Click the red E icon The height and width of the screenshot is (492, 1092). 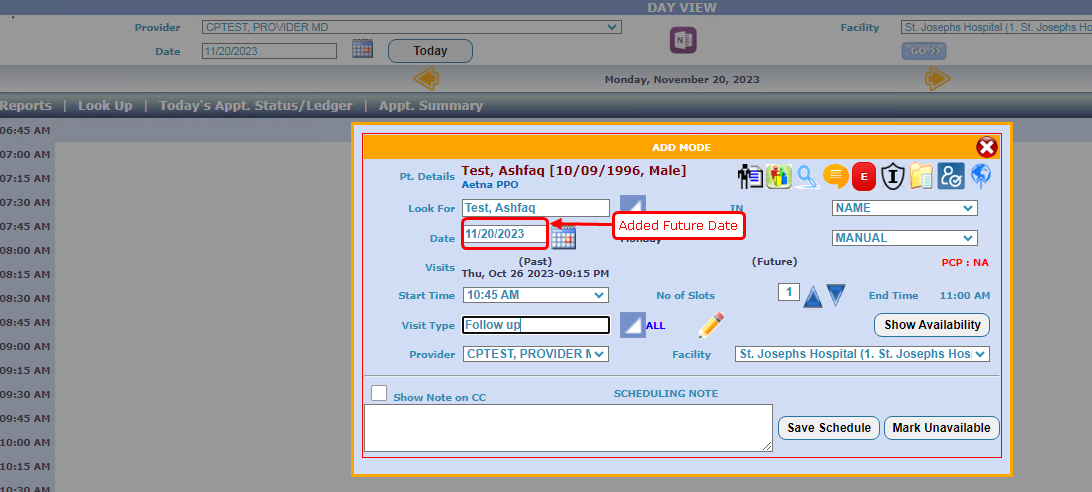click(x=864, y=176)
